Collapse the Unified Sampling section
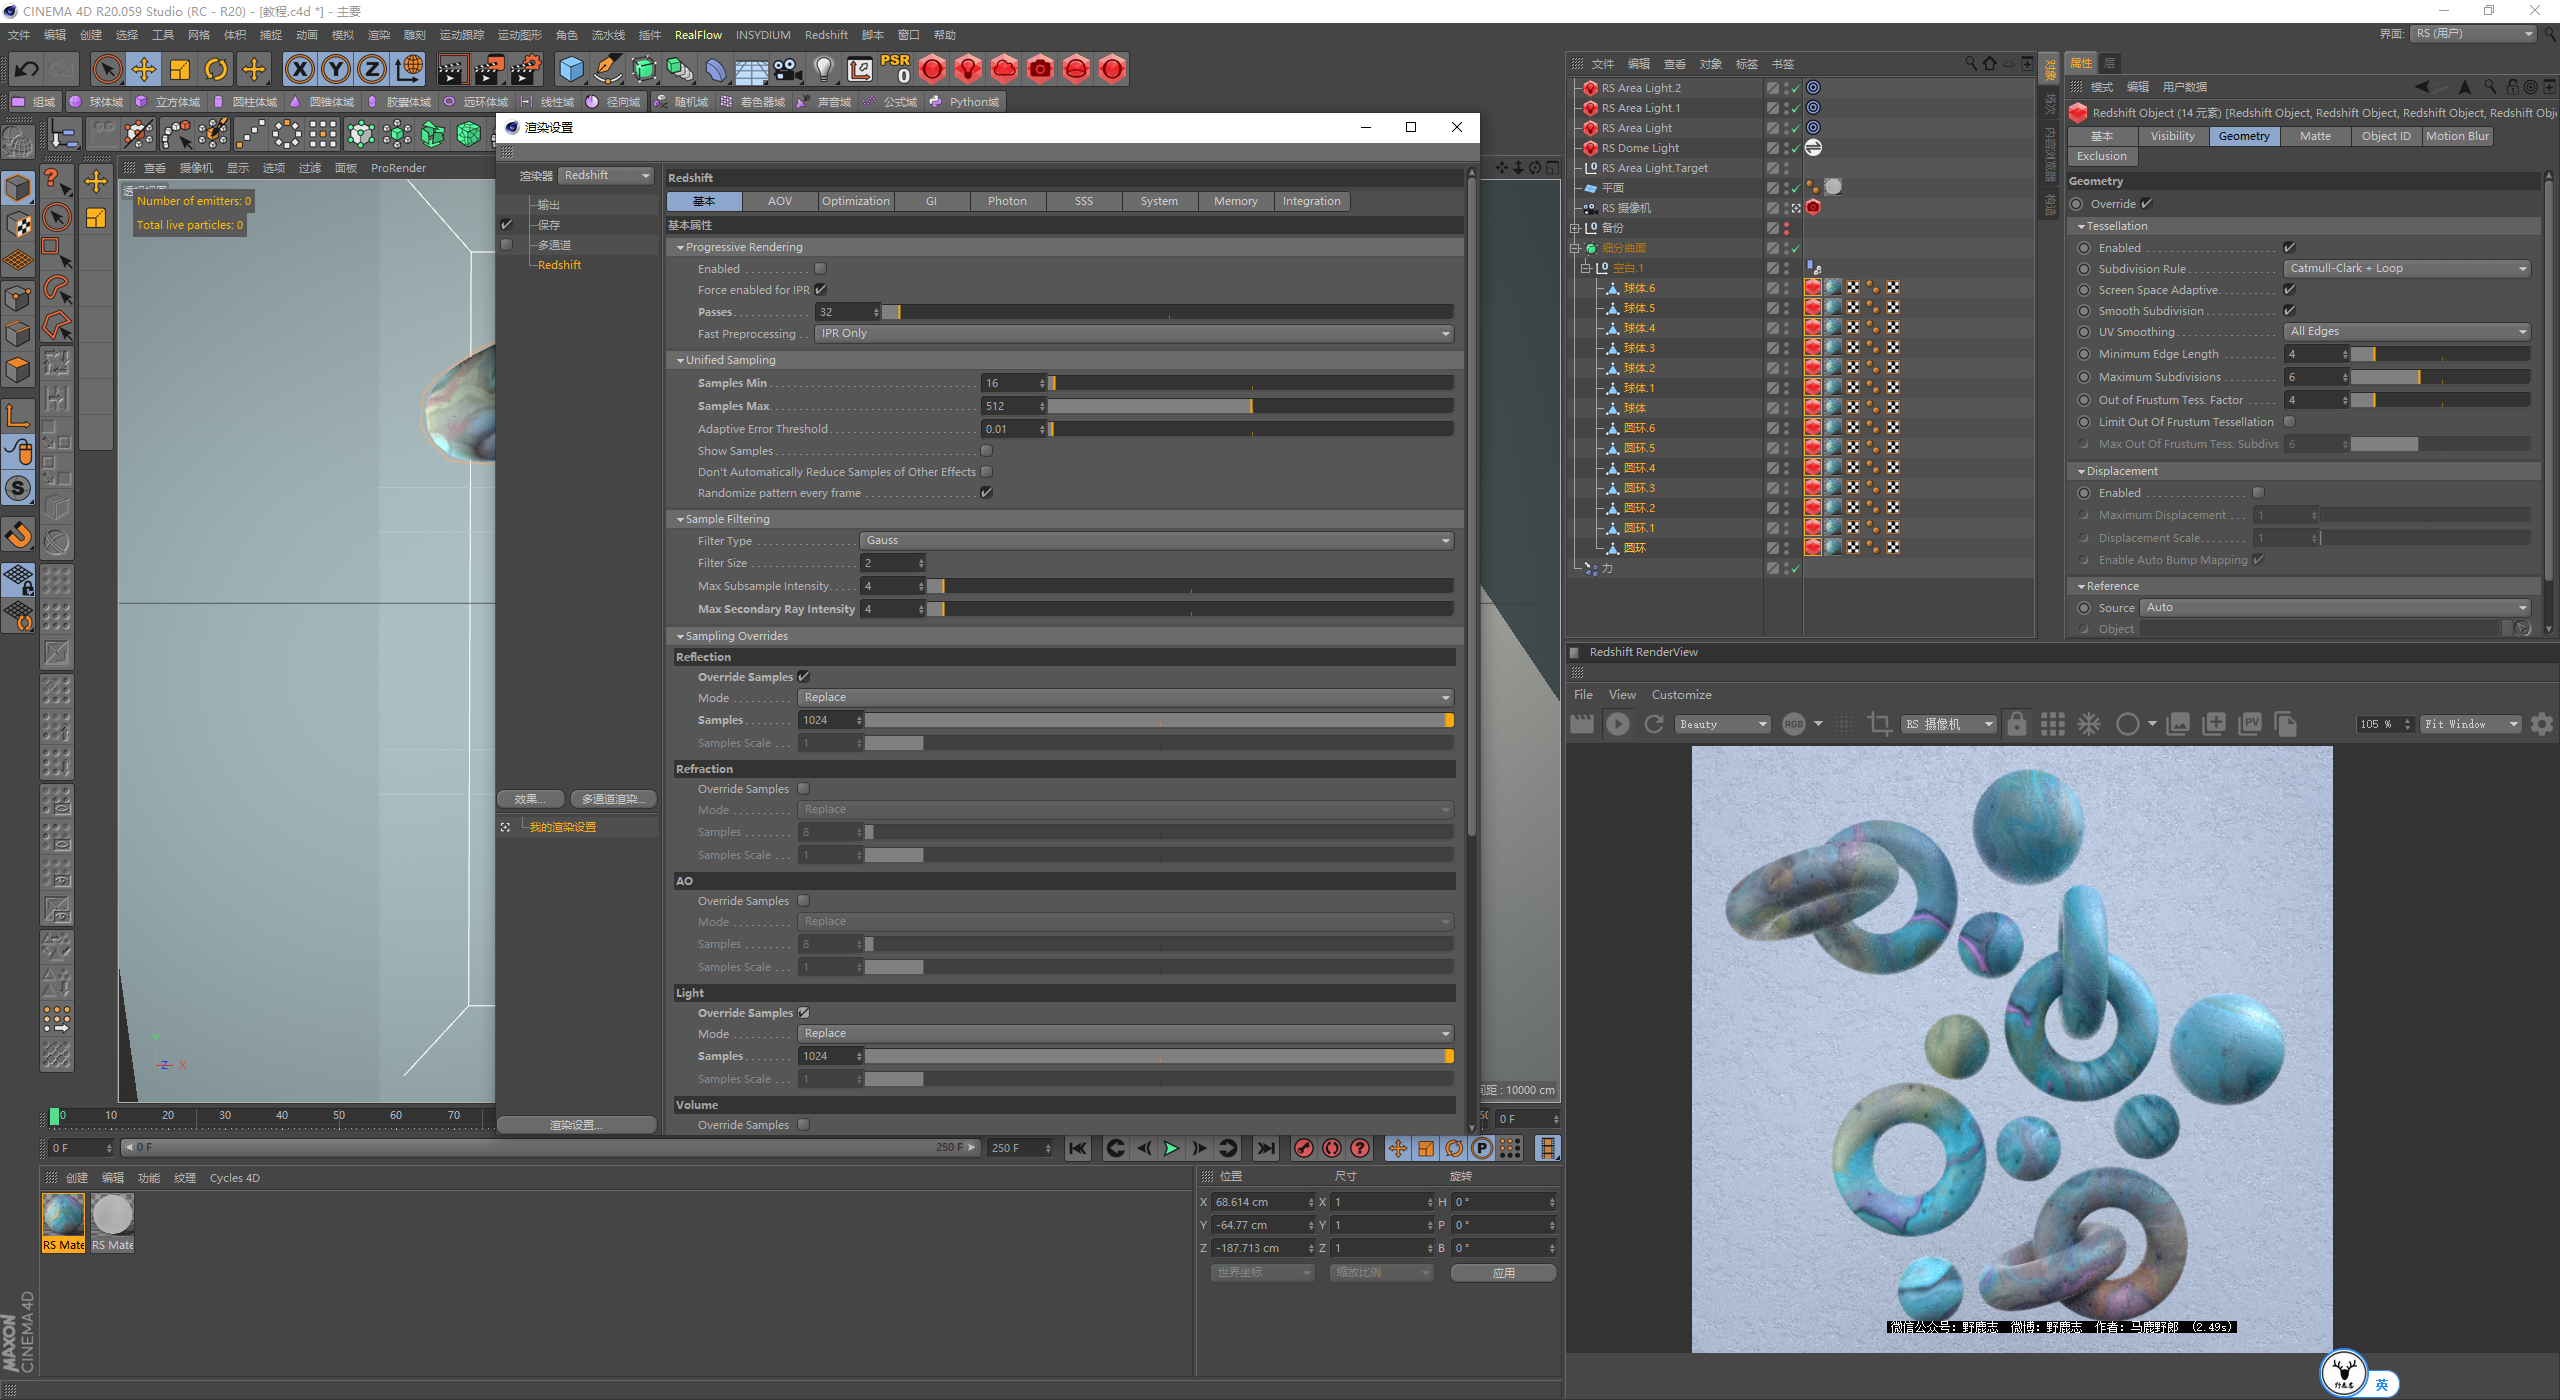Viewport: 2560px width, 1400px height. point(680,360)
